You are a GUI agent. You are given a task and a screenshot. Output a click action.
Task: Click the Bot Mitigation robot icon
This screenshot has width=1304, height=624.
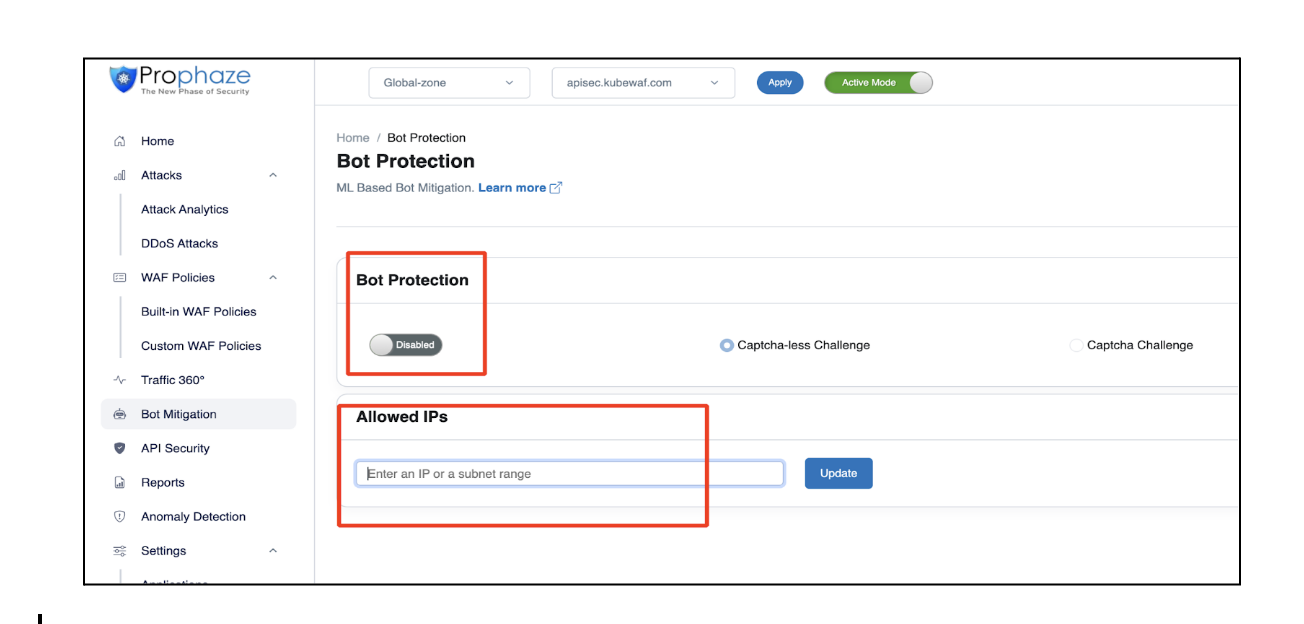pos(120,414)
